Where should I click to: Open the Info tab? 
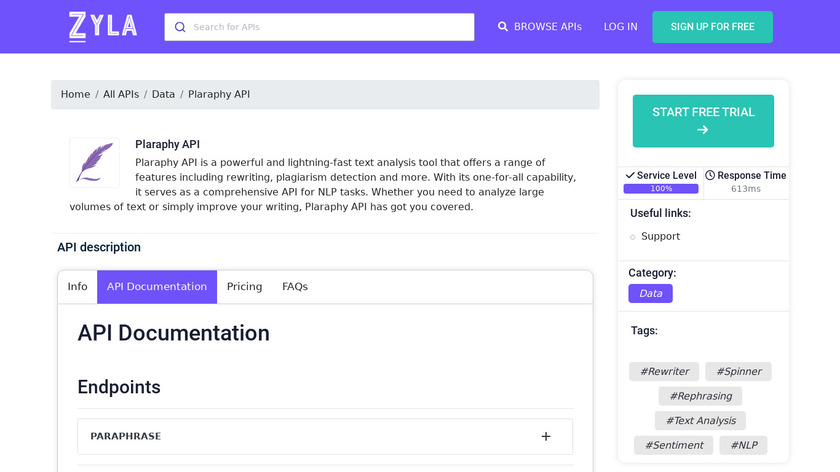[x=77, y=287]
